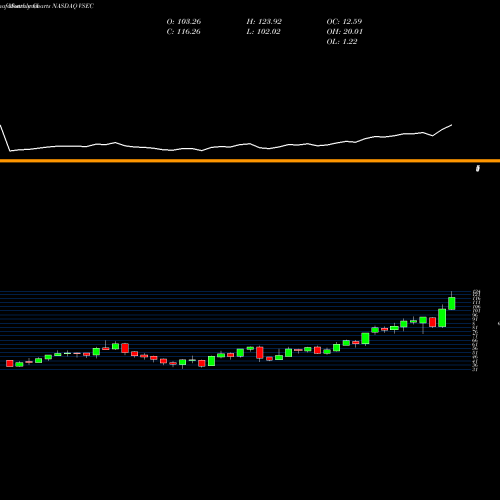This screenshot has height=500, width=500.
Task: Click the high price value H: 123.92
Action: [x=264, y=22]
